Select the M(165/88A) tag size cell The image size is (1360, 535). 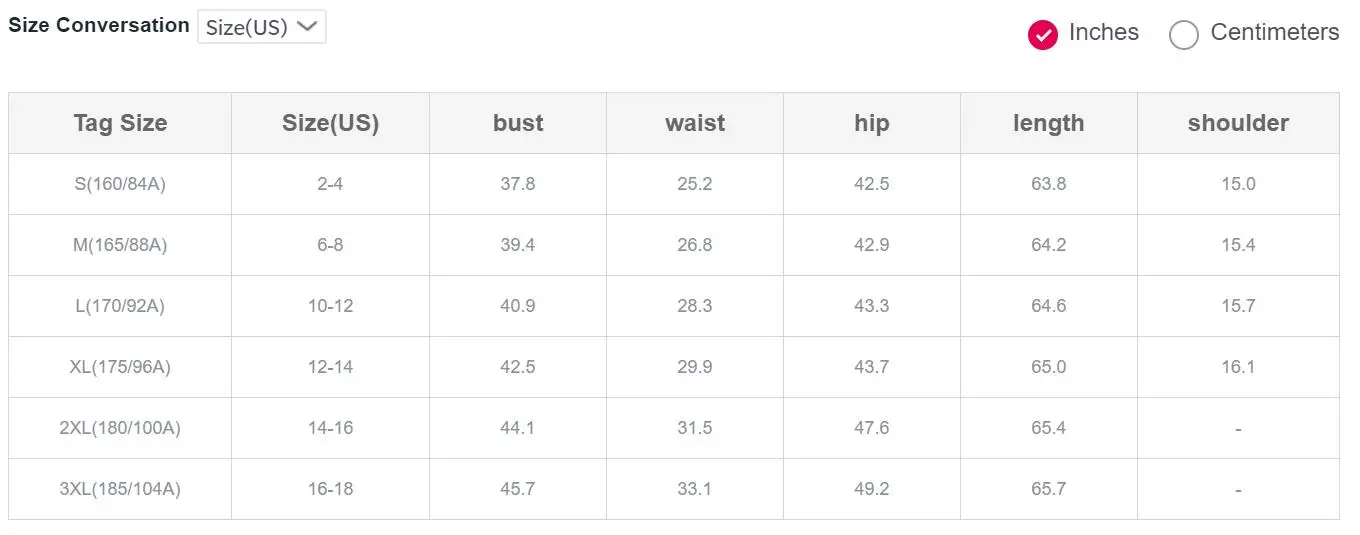click(120, 245)
